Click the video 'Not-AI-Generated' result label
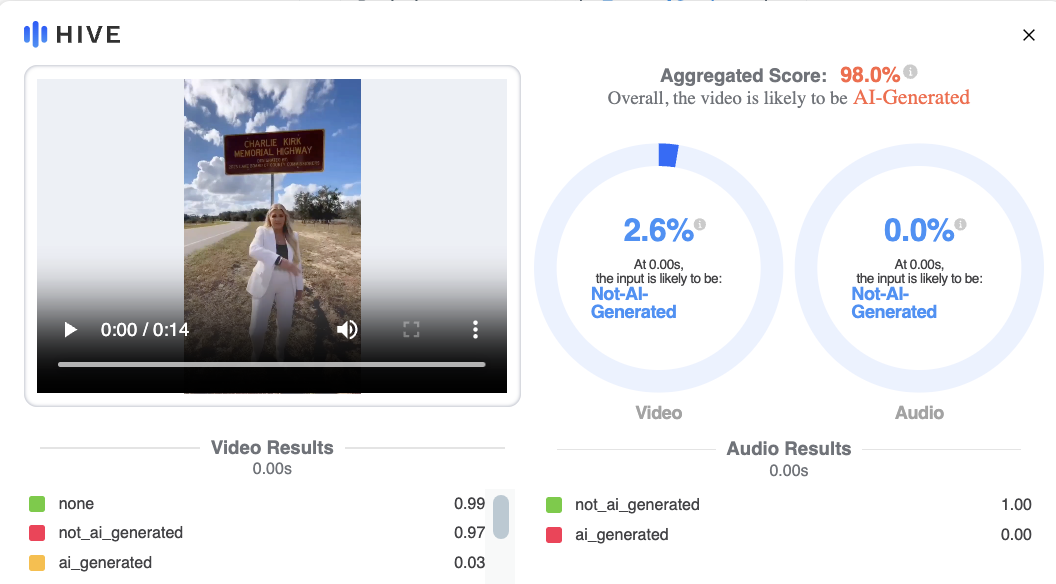 (634, 303)
